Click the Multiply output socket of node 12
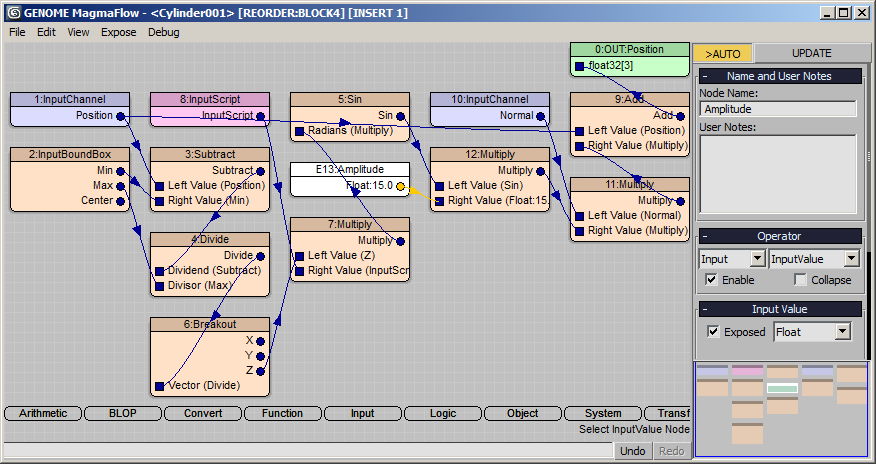This screenshot has width=876, height=464. pyautogui.click(x=540, y=171)
